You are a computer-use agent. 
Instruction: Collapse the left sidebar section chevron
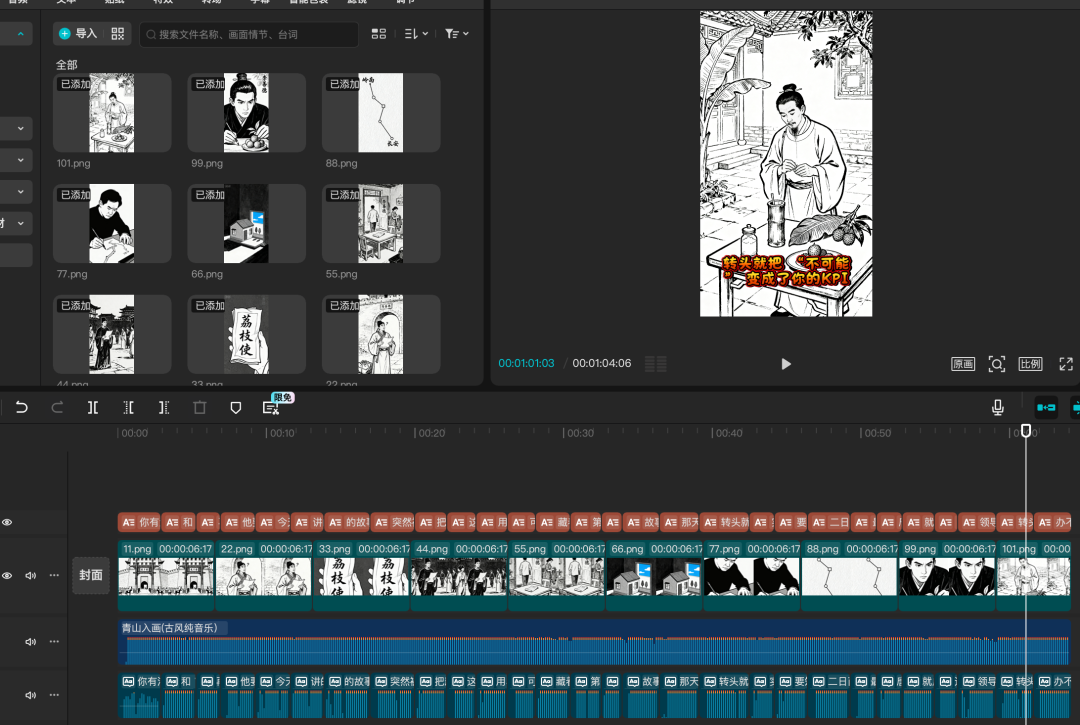point(20,35)
